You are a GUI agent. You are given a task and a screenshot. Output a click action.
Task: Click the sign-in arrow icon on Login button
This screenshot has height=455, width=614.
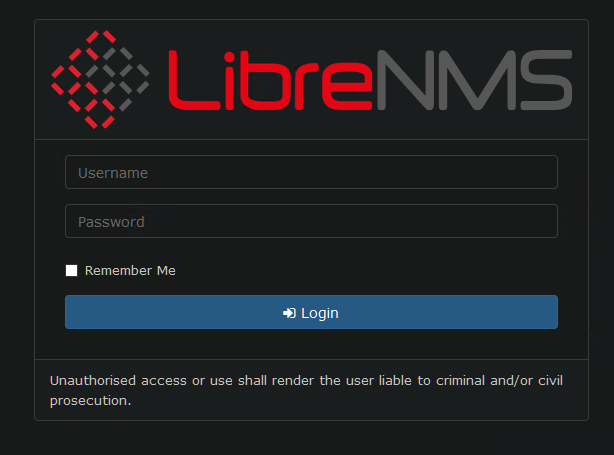point(289,313)
